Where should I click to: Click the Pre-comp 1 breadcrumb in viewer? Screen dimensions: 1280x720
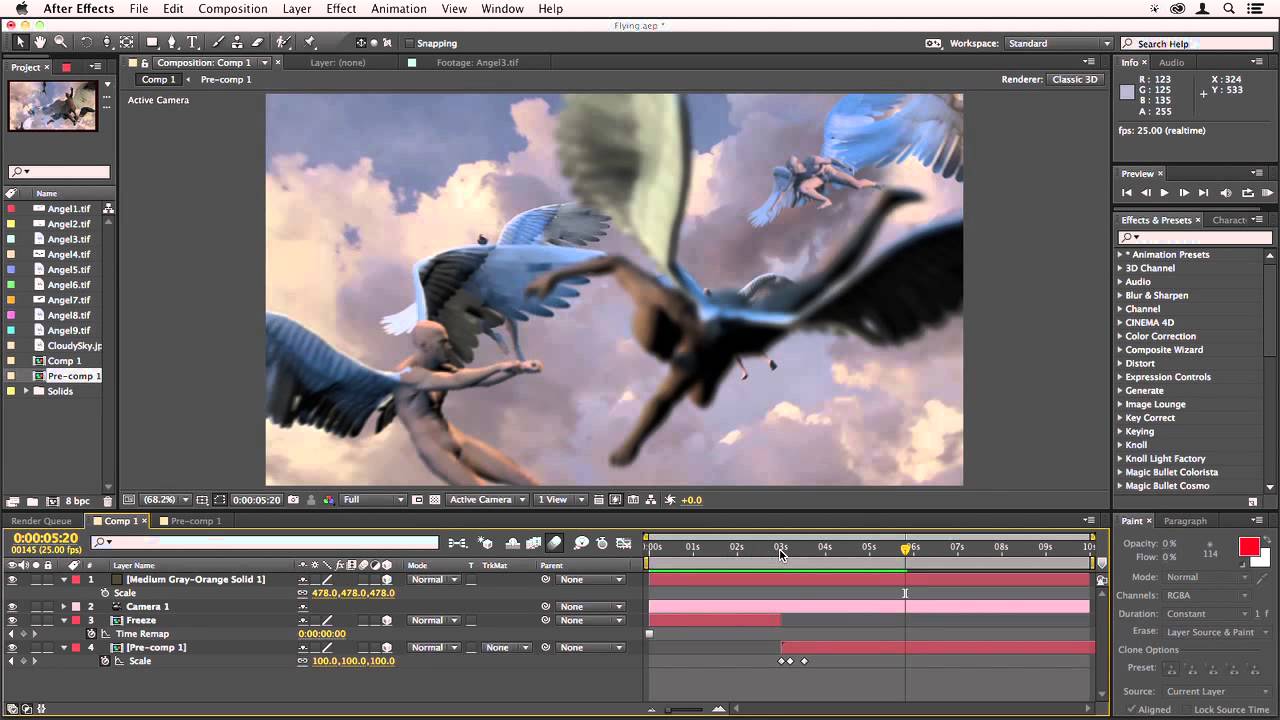pyautogui.click(x=226, y=80)
